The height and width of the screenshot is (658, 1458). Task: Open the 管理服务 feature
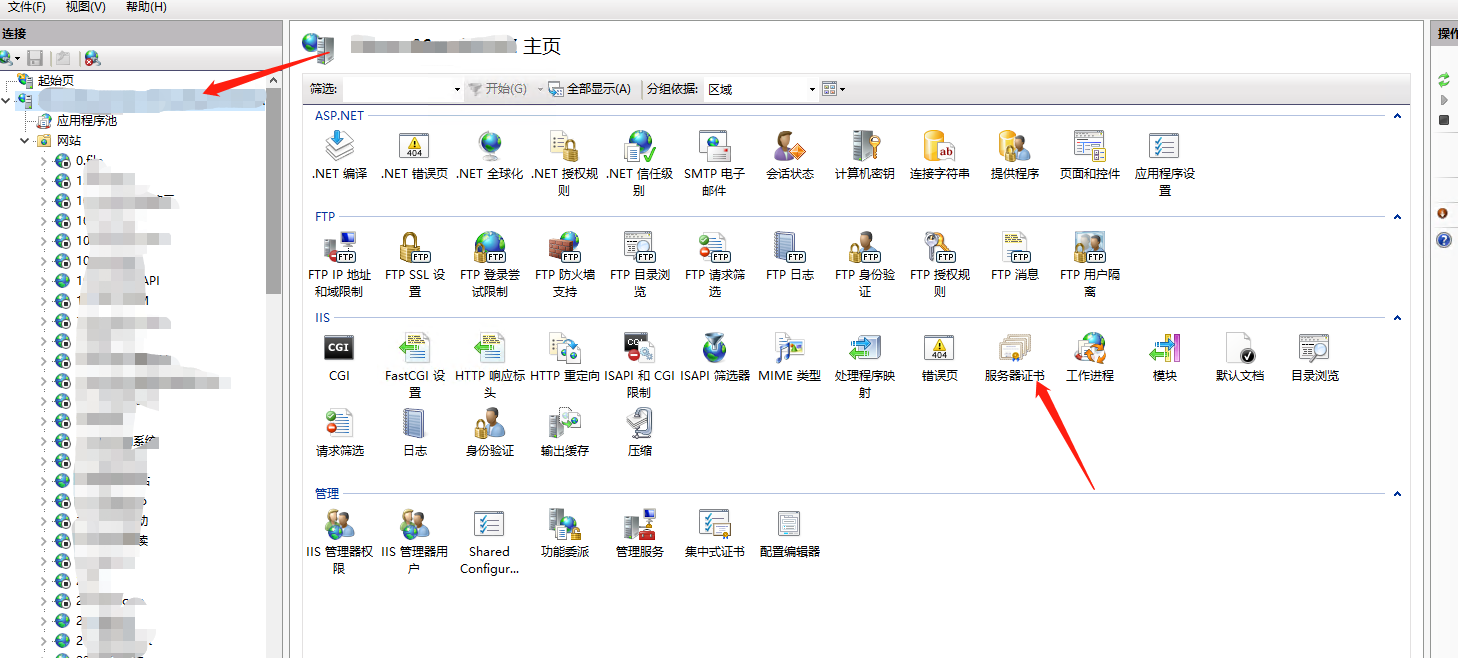pos(640,534)
